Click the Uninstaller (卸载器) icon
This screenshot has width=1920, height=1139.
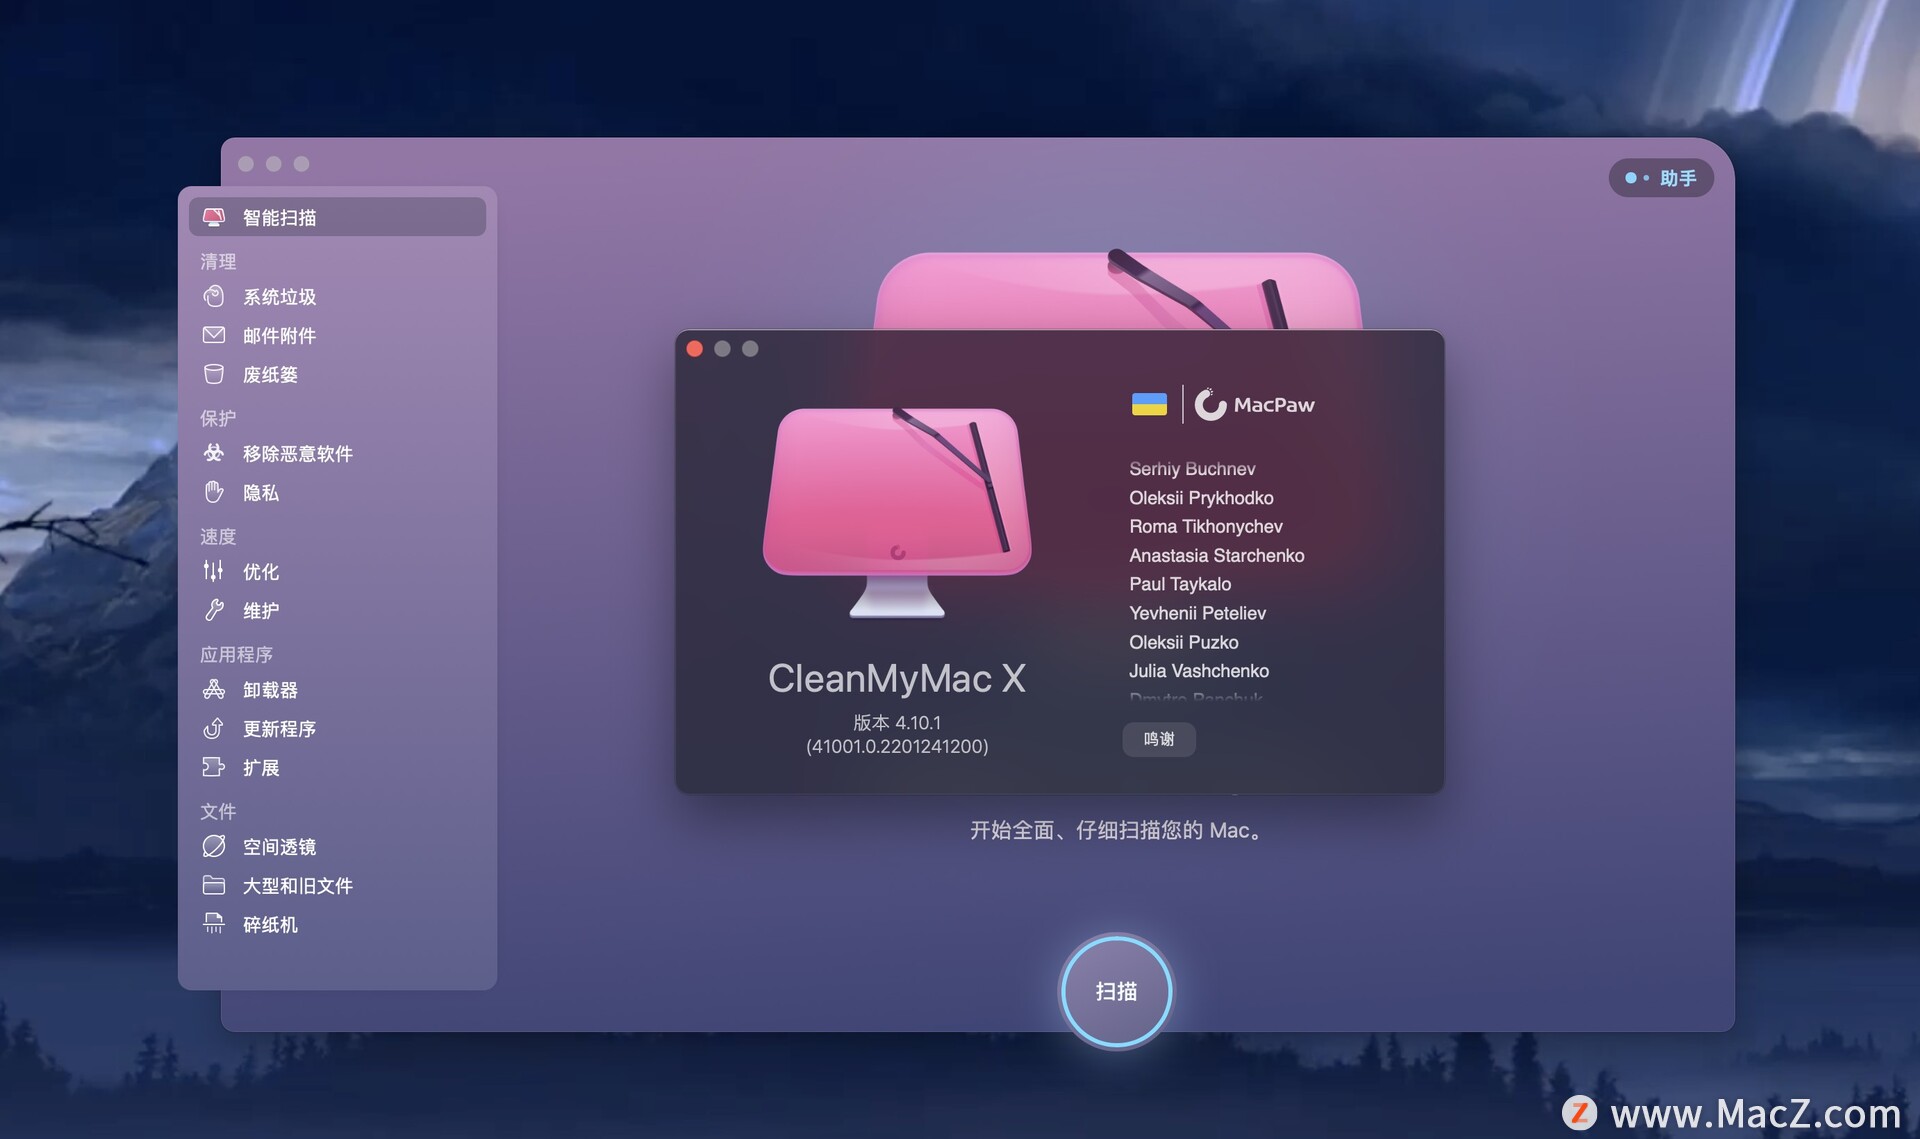(213, 689)
